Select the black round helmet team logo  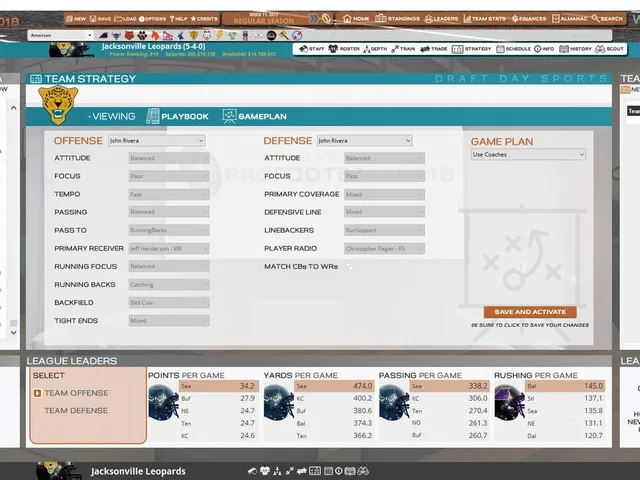(271, 36)
